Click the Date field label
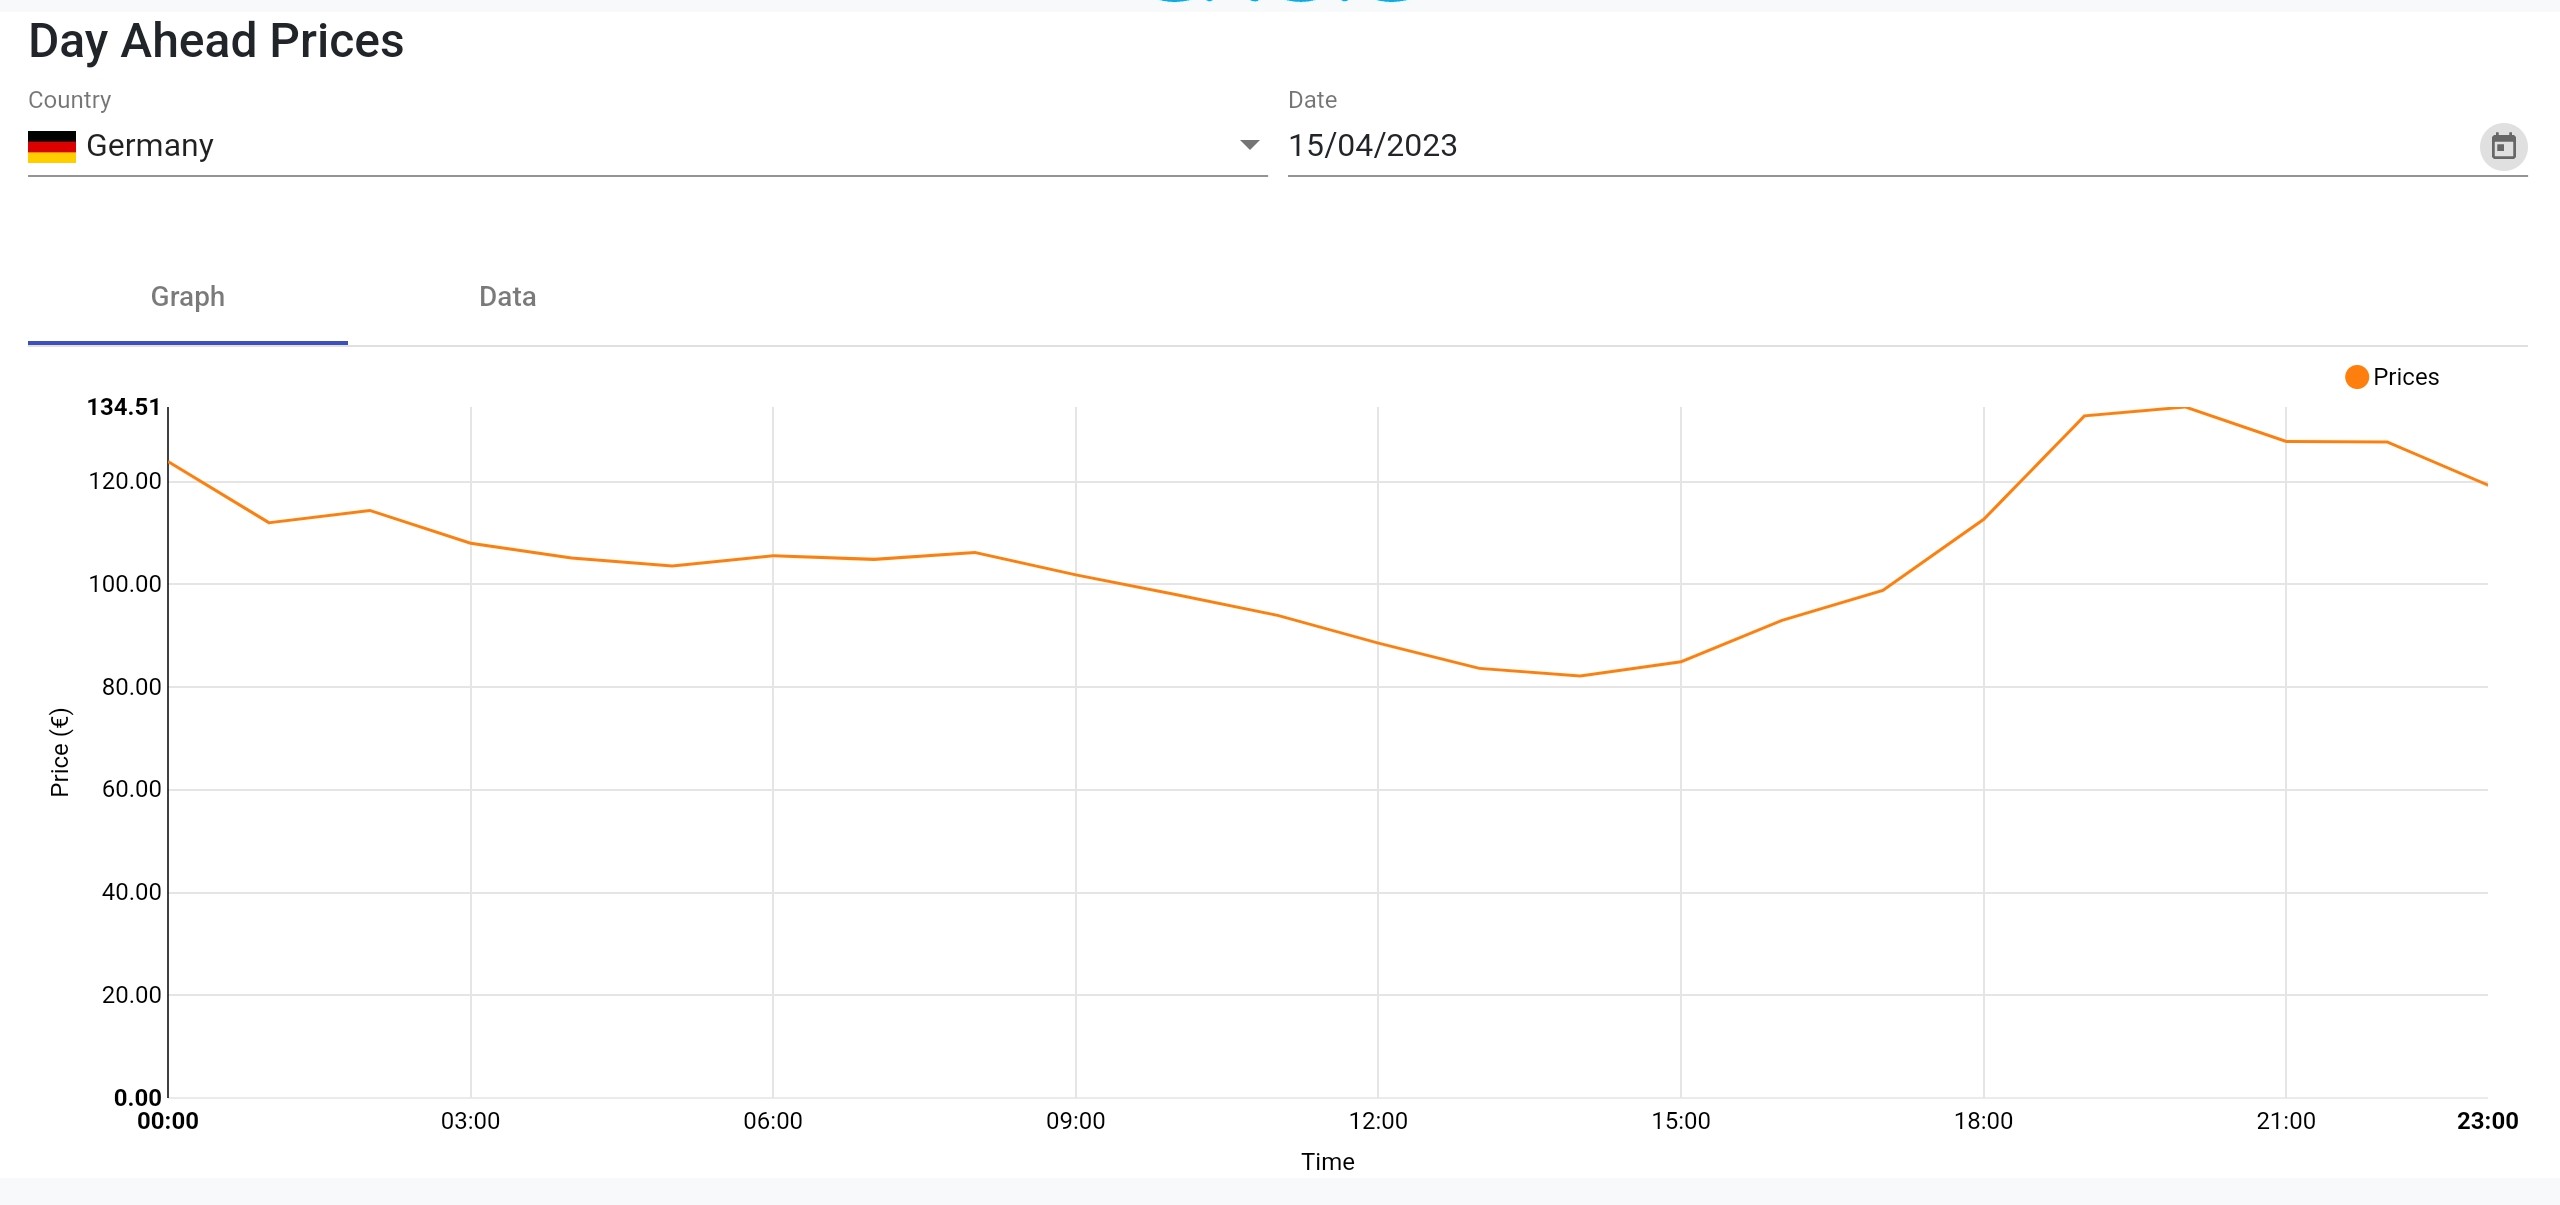 coord(1312,100)
